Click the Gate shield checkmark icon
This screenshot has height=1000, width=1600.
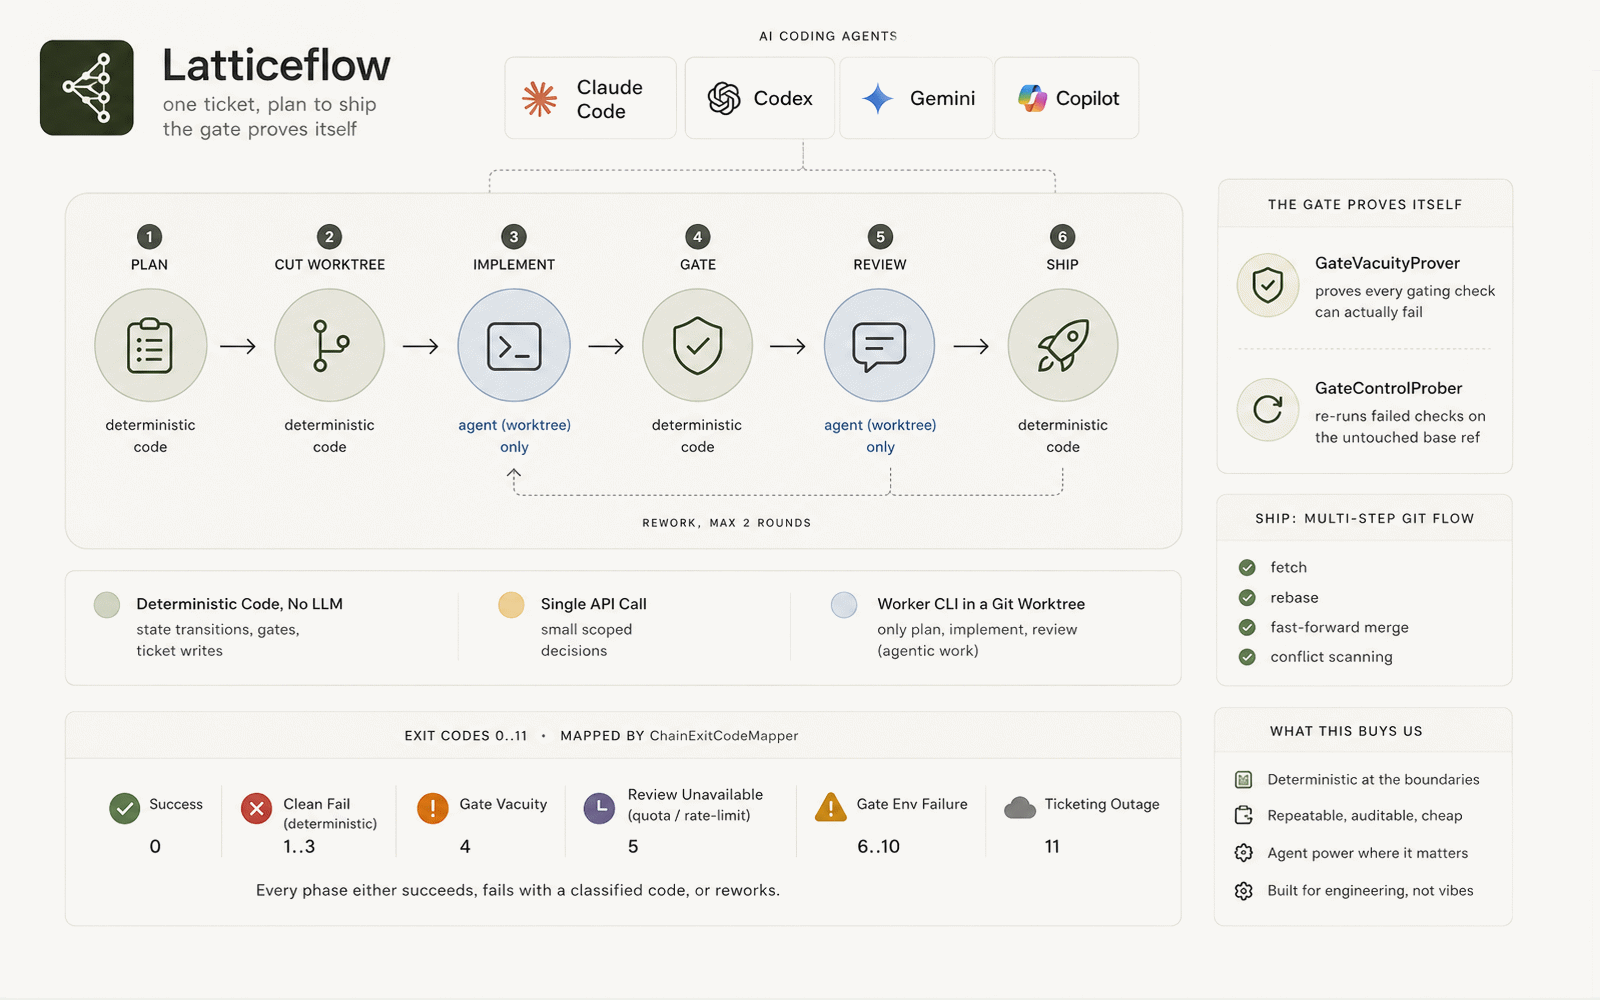(697, 345)
